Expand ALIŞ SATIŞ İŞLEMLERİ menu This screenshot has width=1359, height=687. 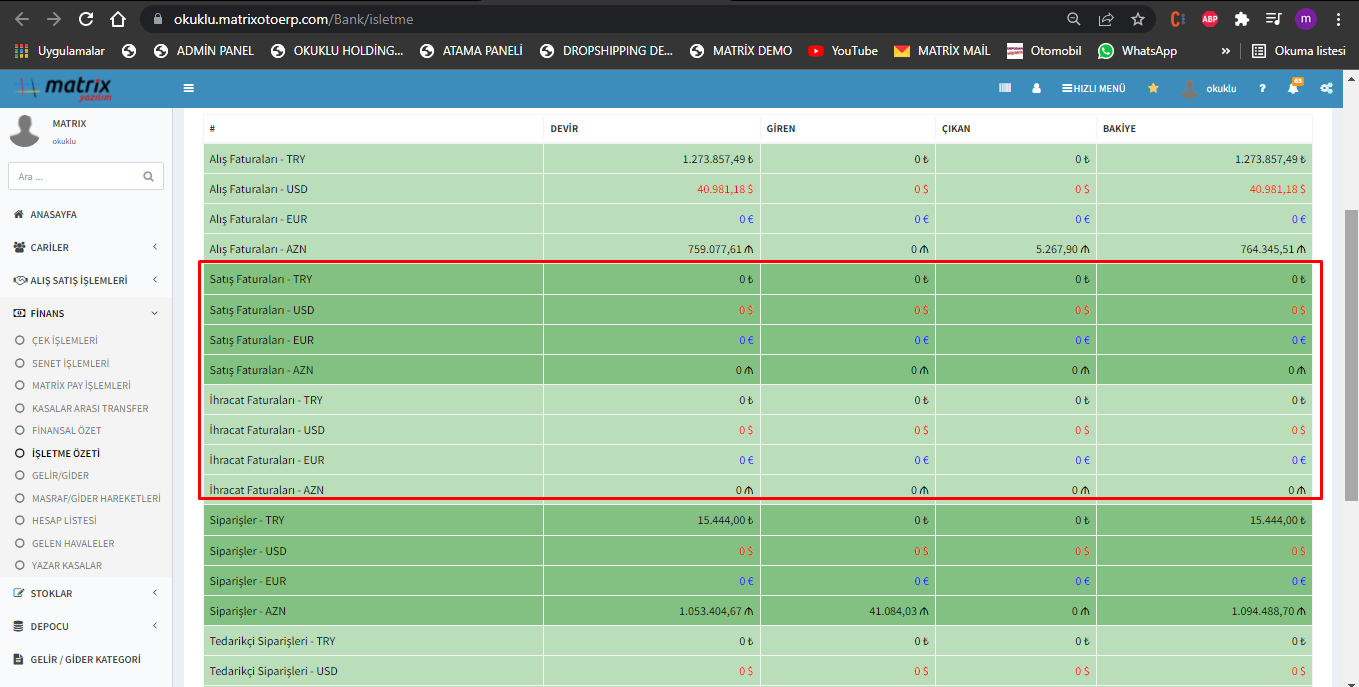click(x=85, y=280)
